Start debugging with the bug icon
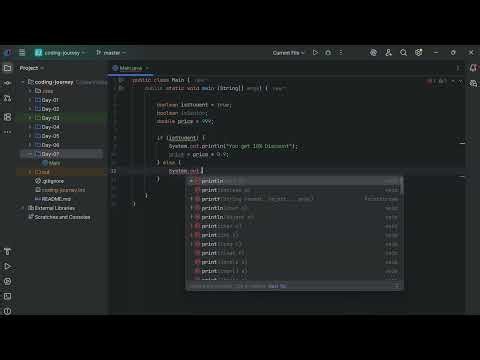 pos(328,52)
